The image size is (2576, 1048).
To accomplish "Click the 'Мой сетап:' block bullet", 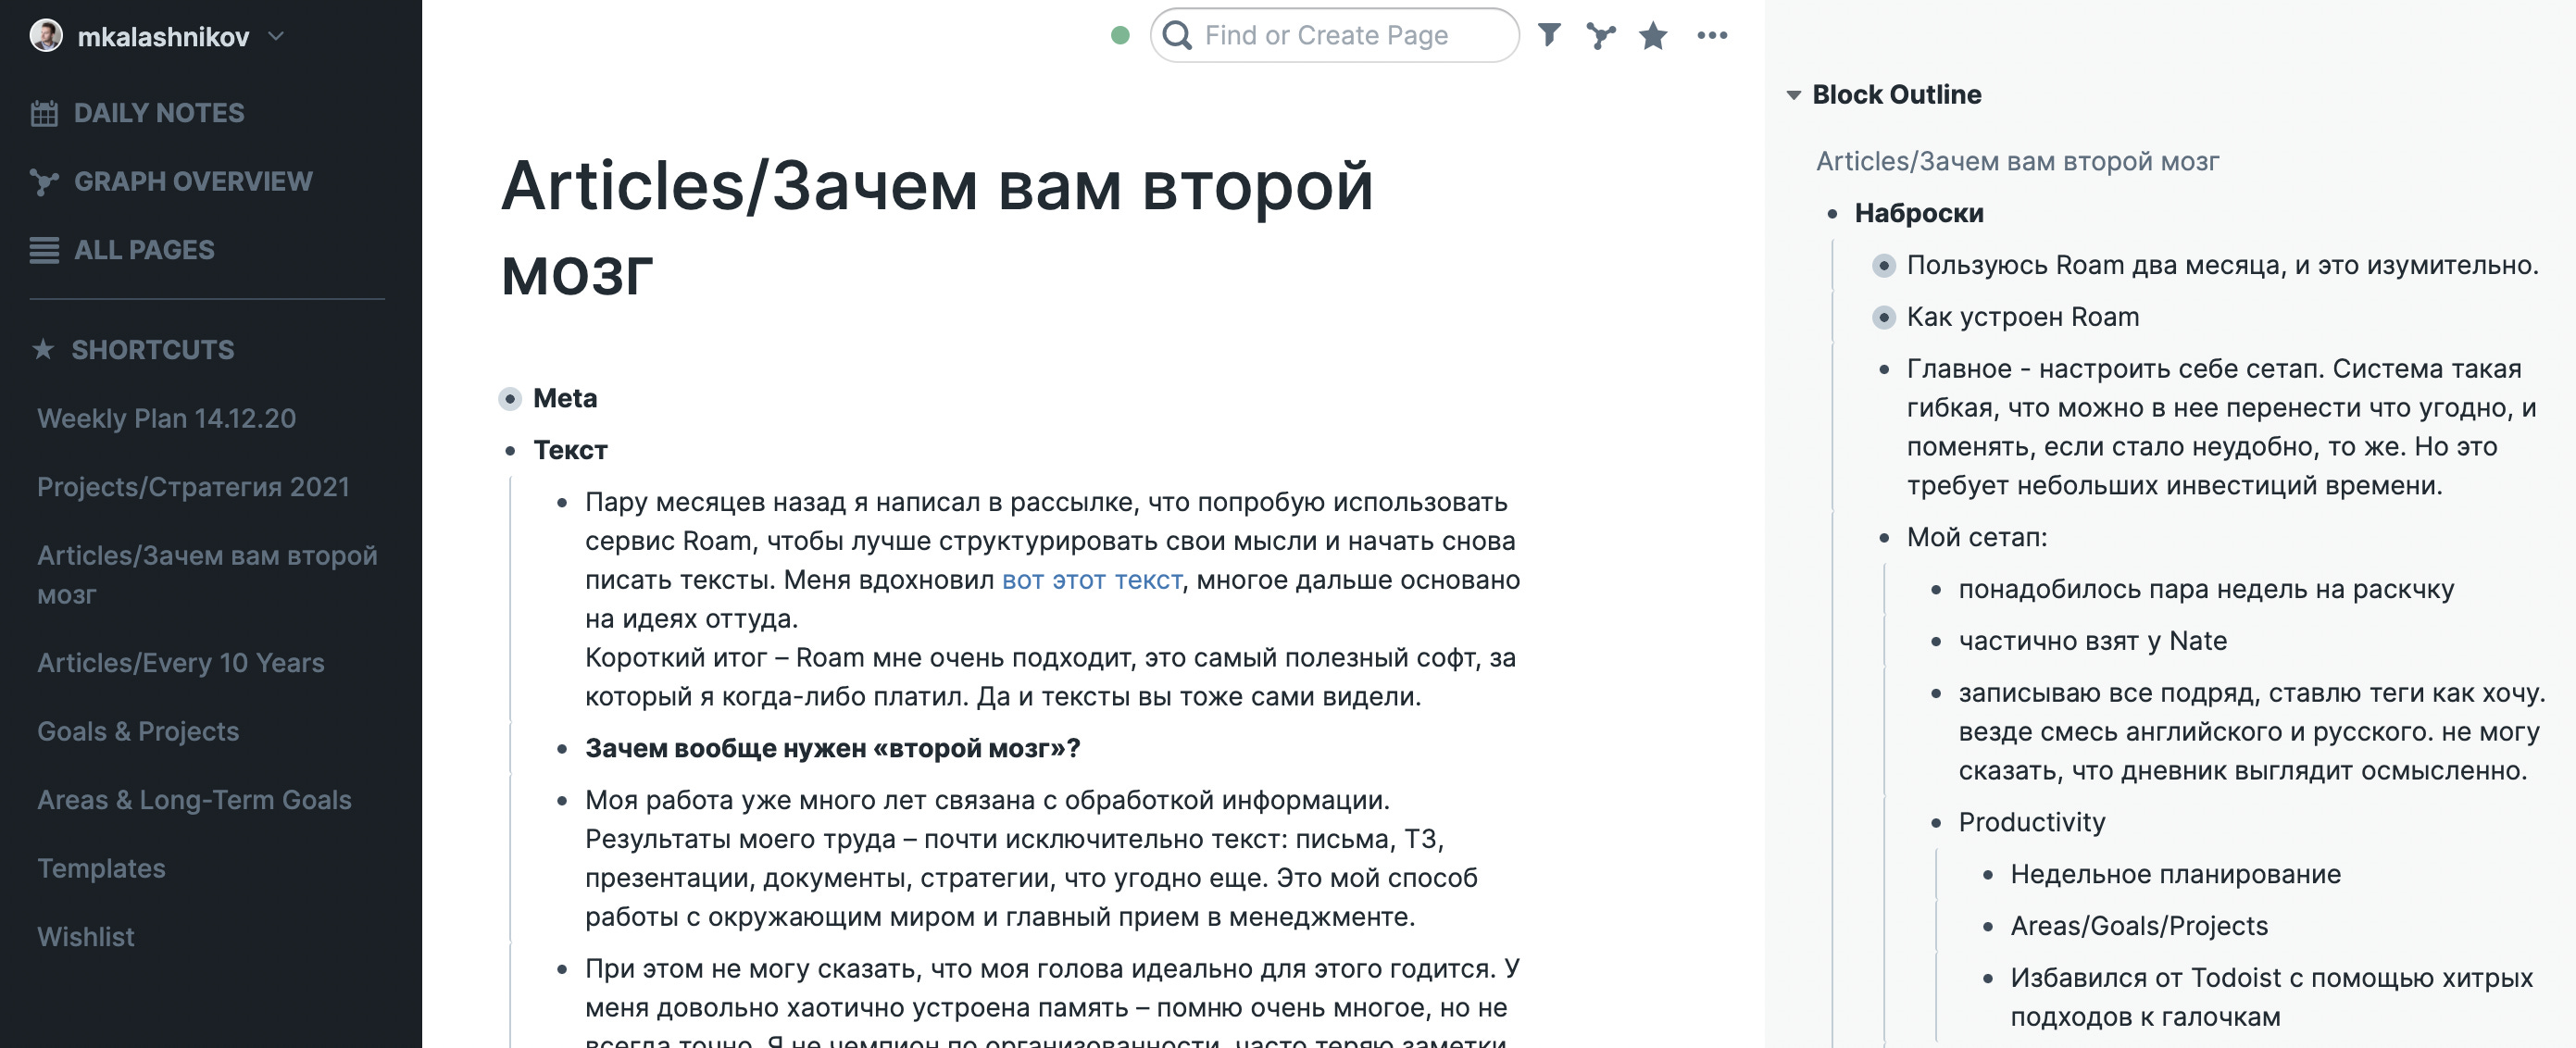I will pyautogui.click(x=1884, y=538).
